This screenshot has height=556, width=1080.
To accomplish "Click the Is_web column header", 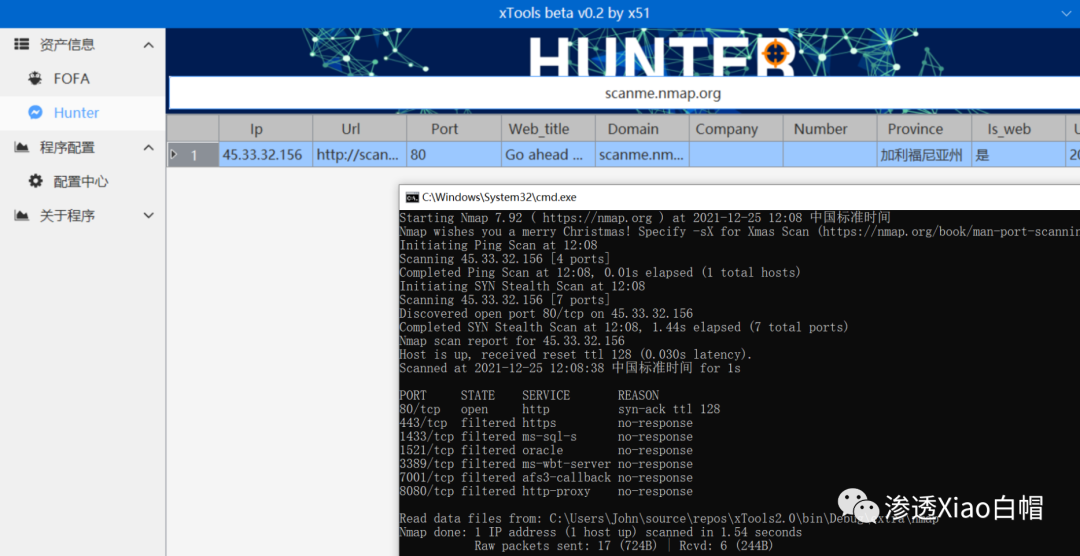I will (x=1018, y=129).
